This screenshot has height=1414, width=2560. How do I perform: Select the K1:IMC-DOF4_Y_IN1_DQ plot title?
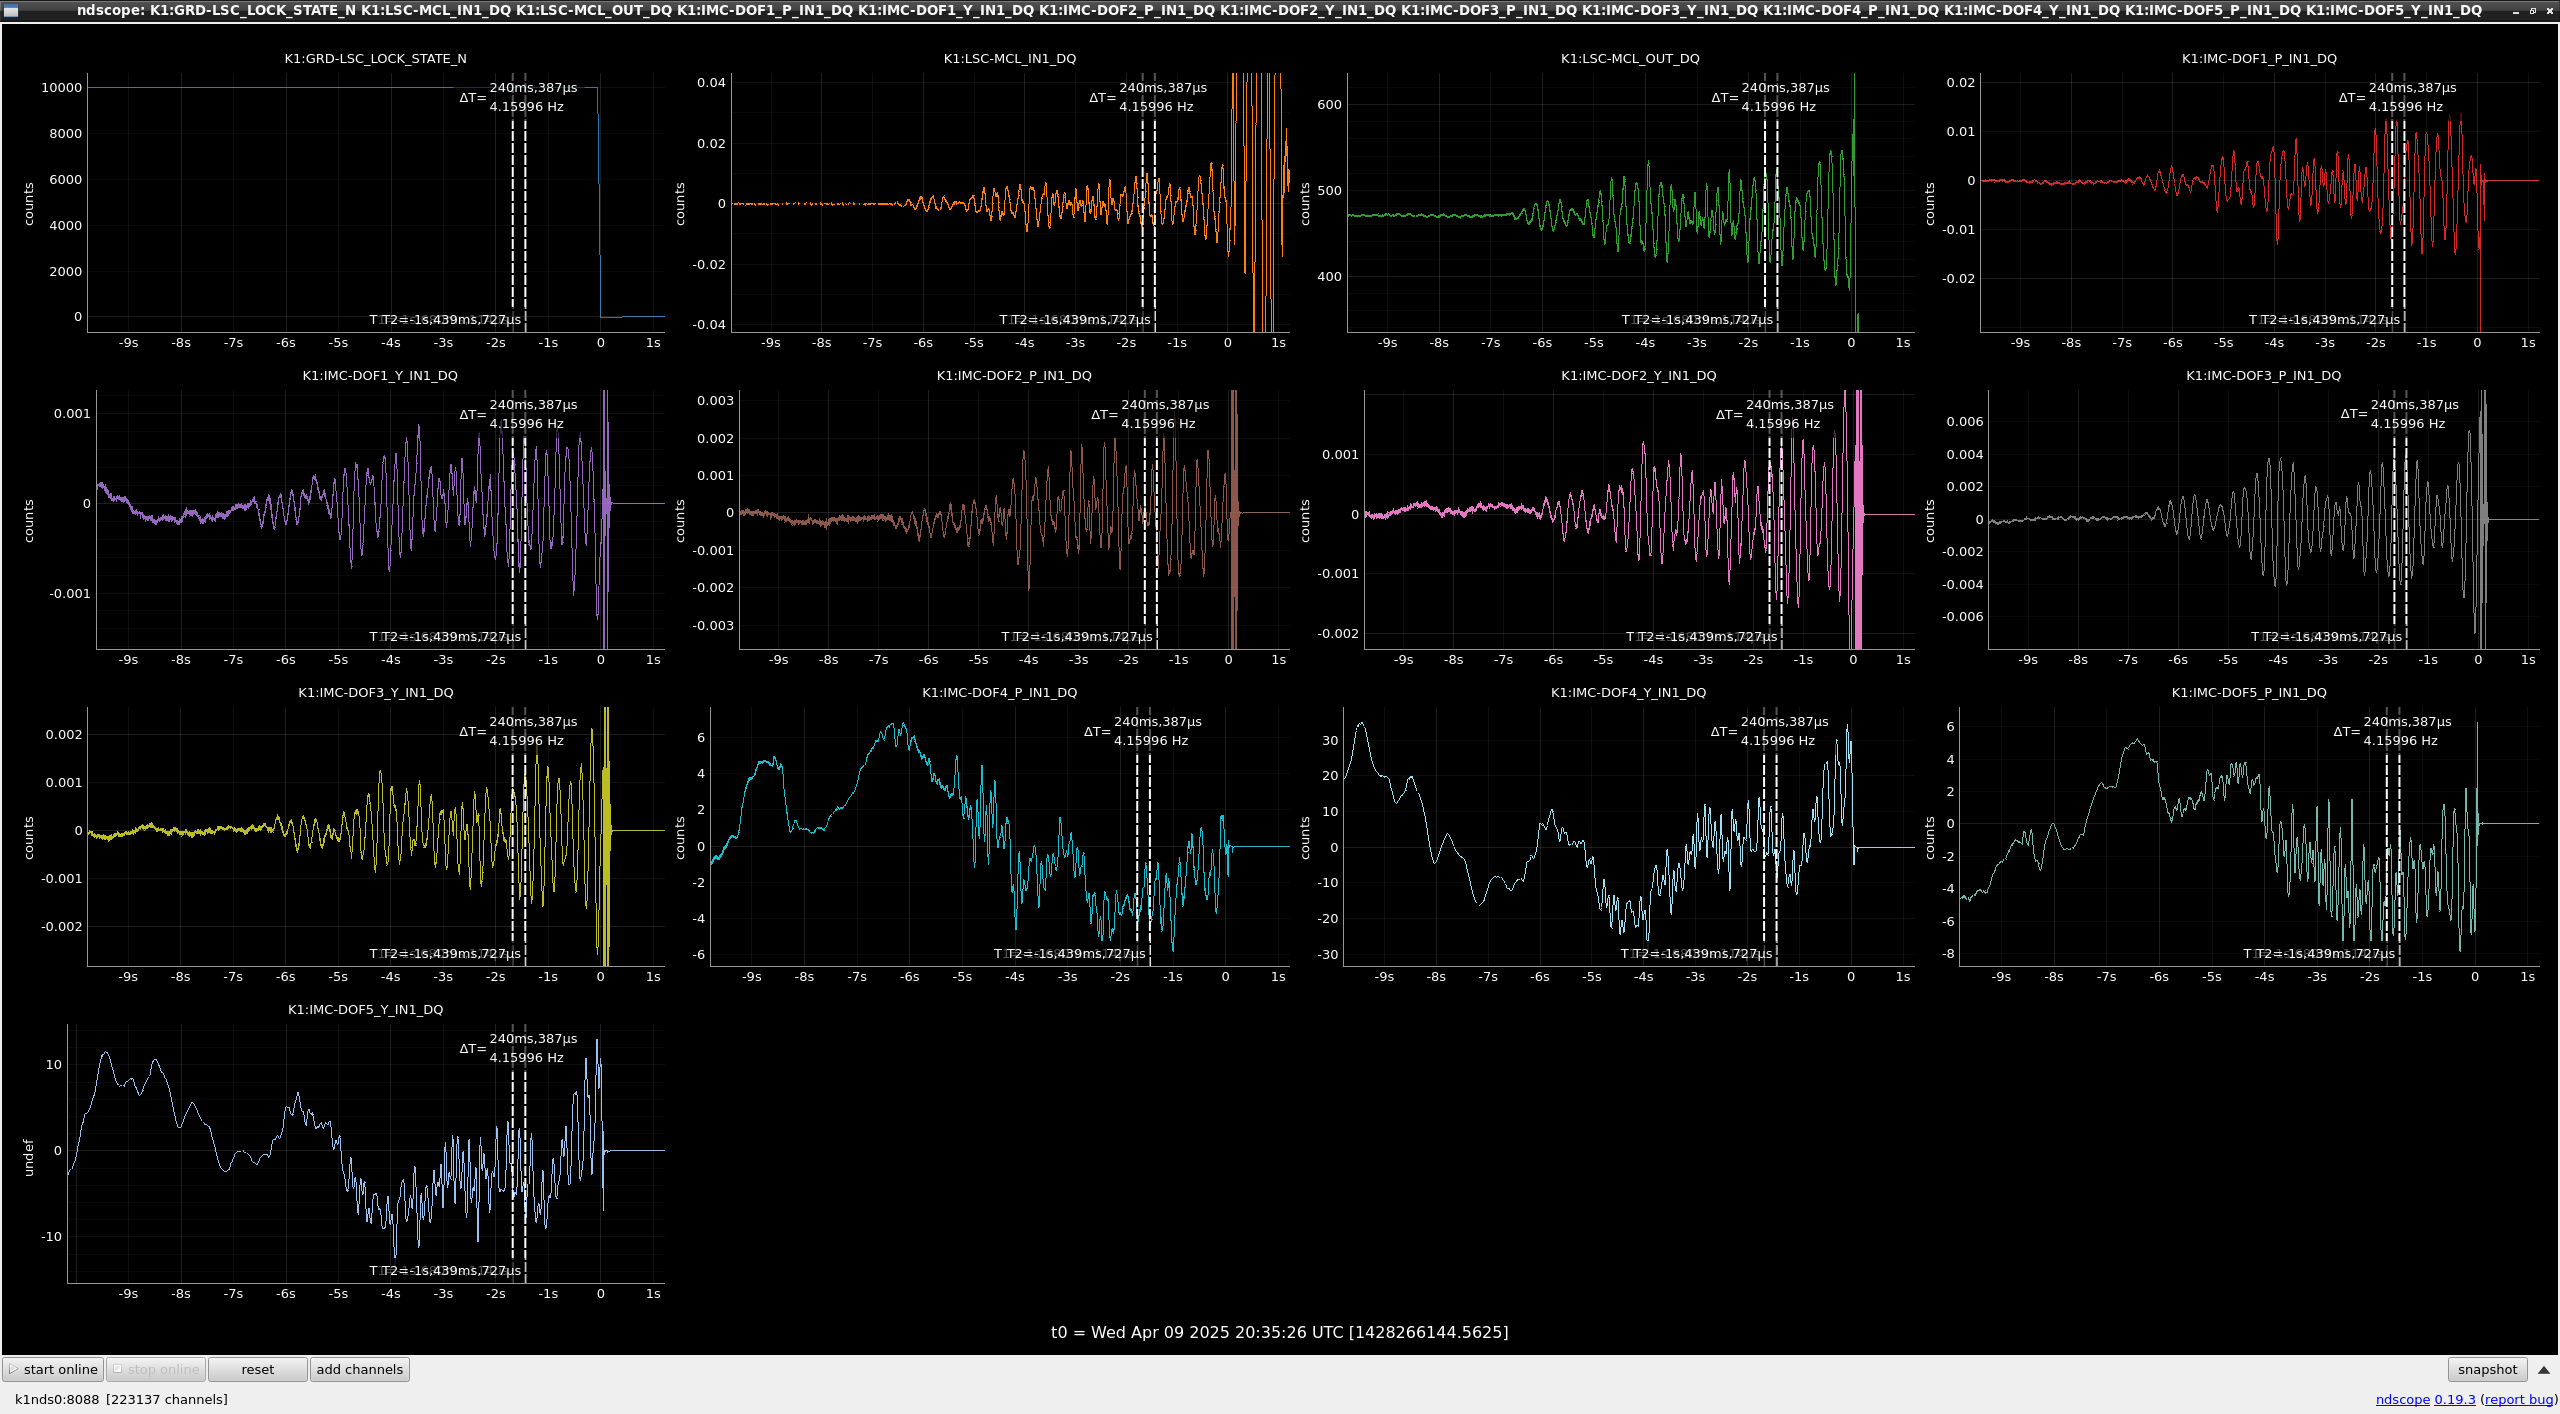coord(1628,692)
